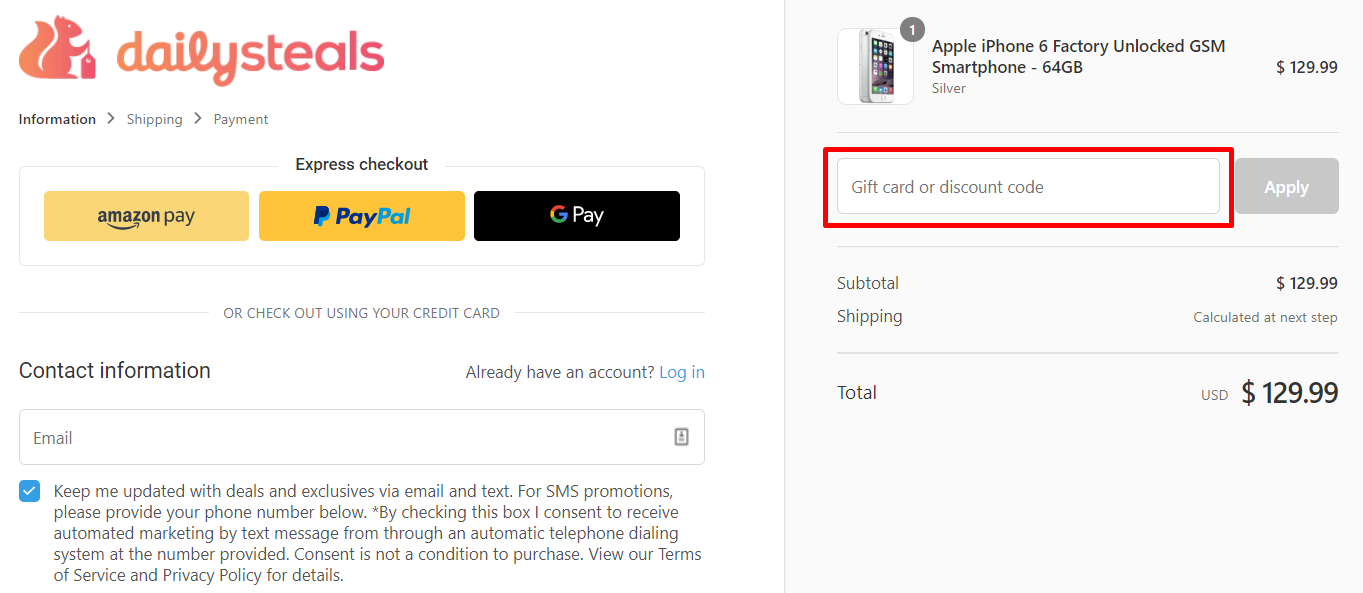
Task: Click the dailysteals squirrel logo icon
Action: 57,53
